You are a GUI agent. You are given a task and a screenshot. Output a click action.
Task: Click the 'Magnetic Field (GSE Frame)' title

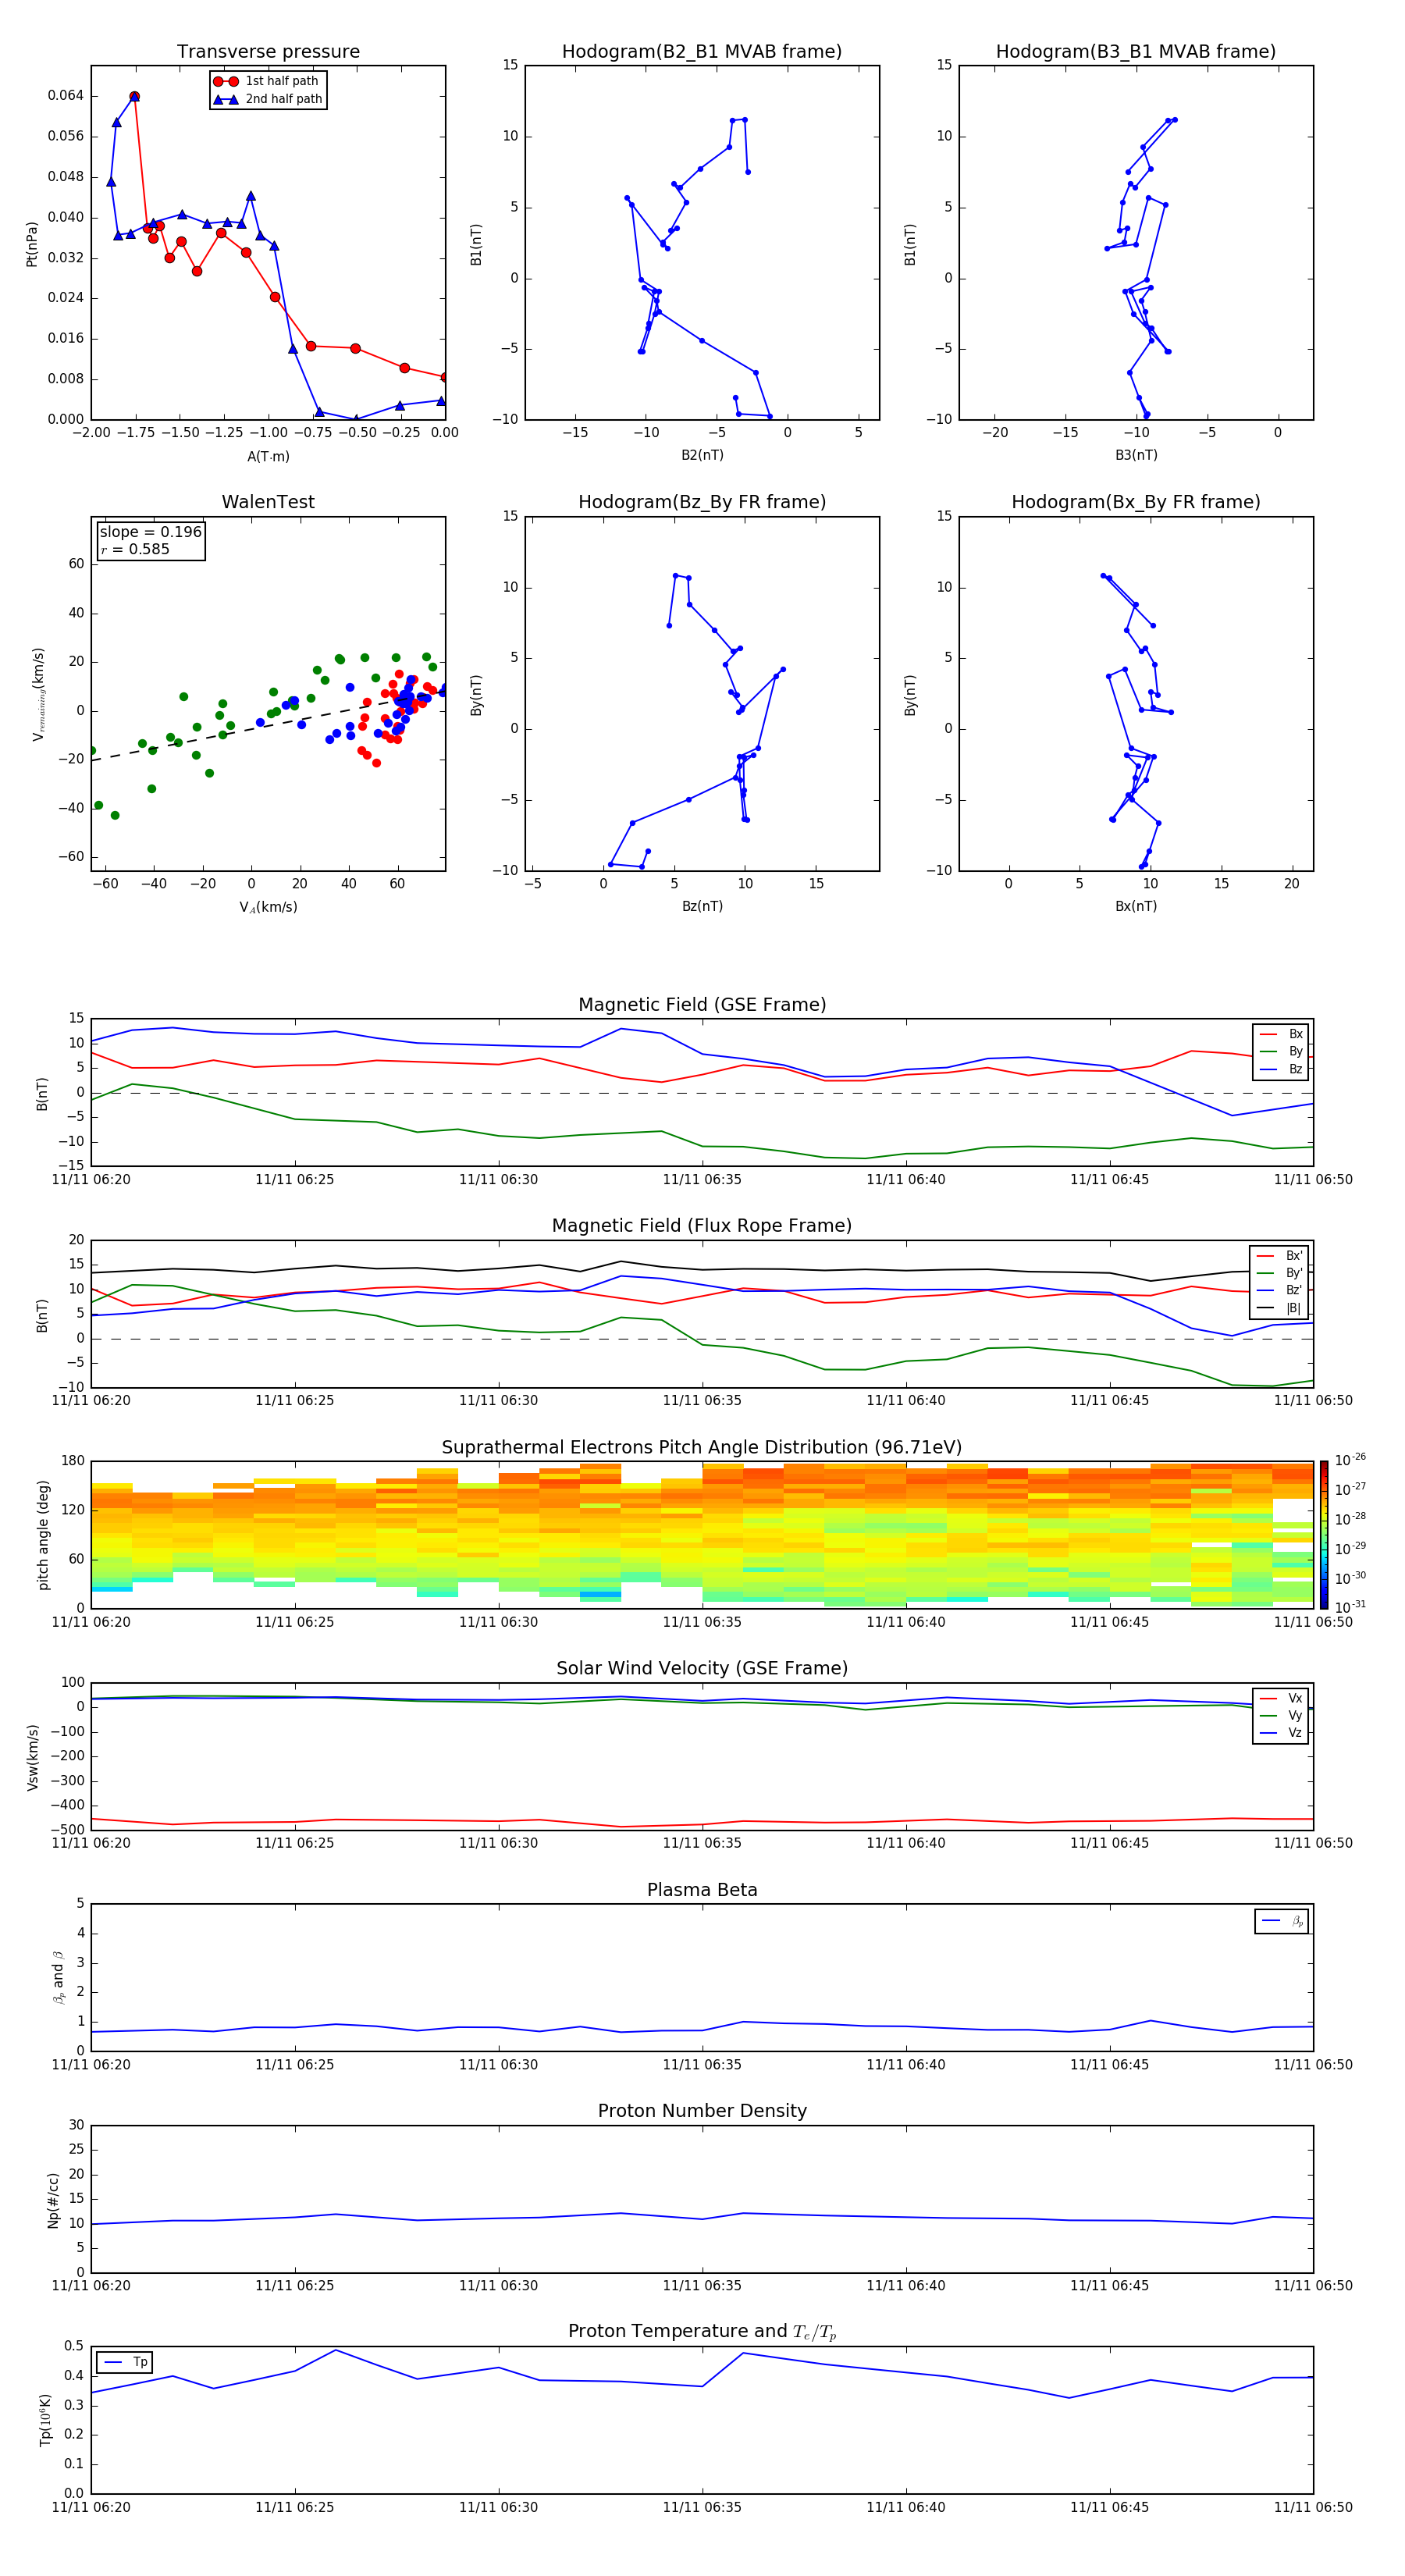702,1005
